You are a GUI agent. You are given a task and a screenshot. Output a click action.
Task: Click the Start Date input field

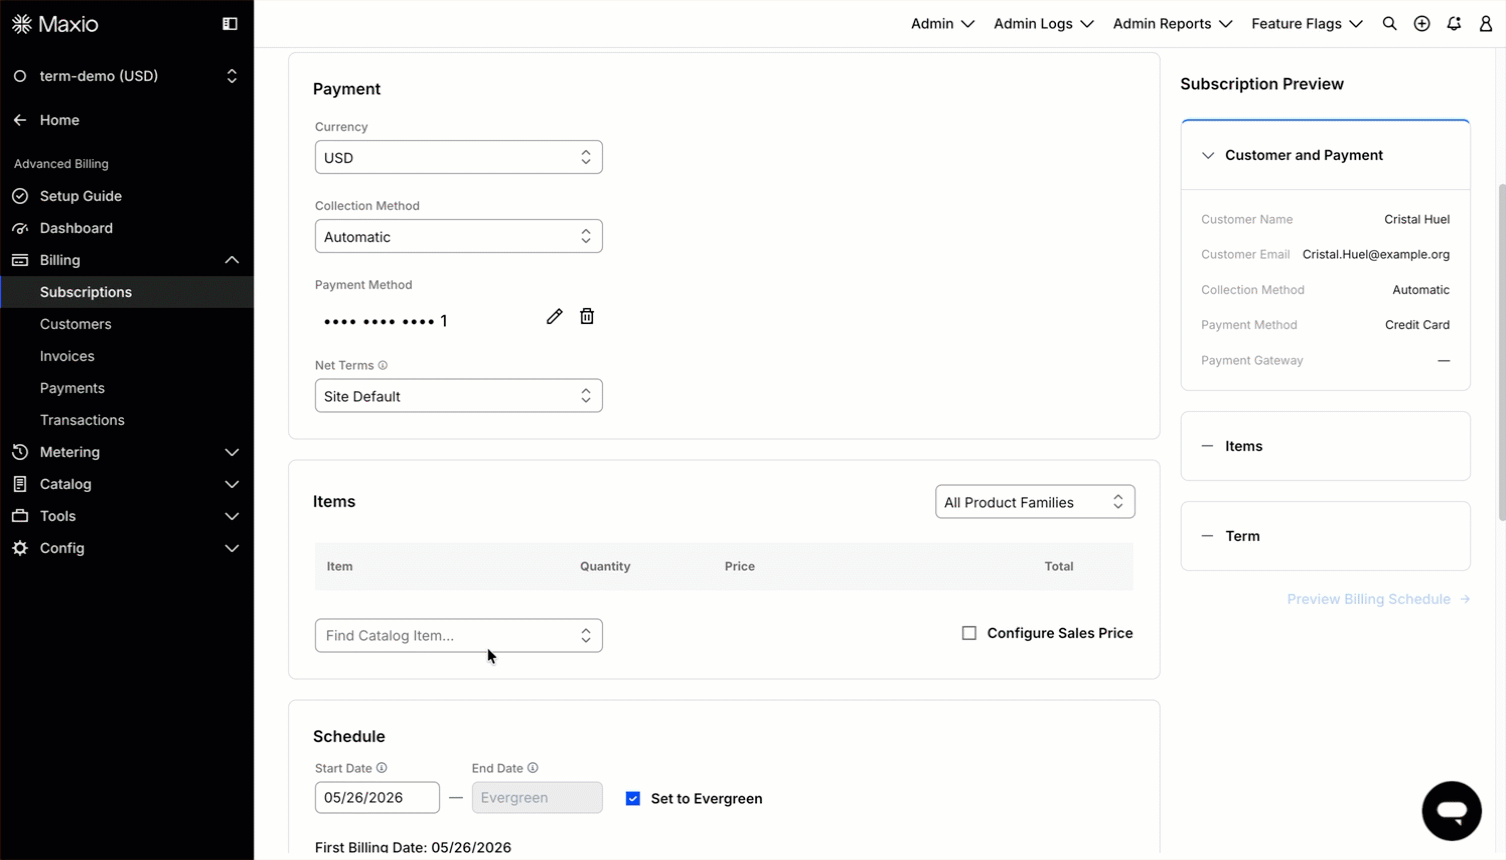point(377,797)
